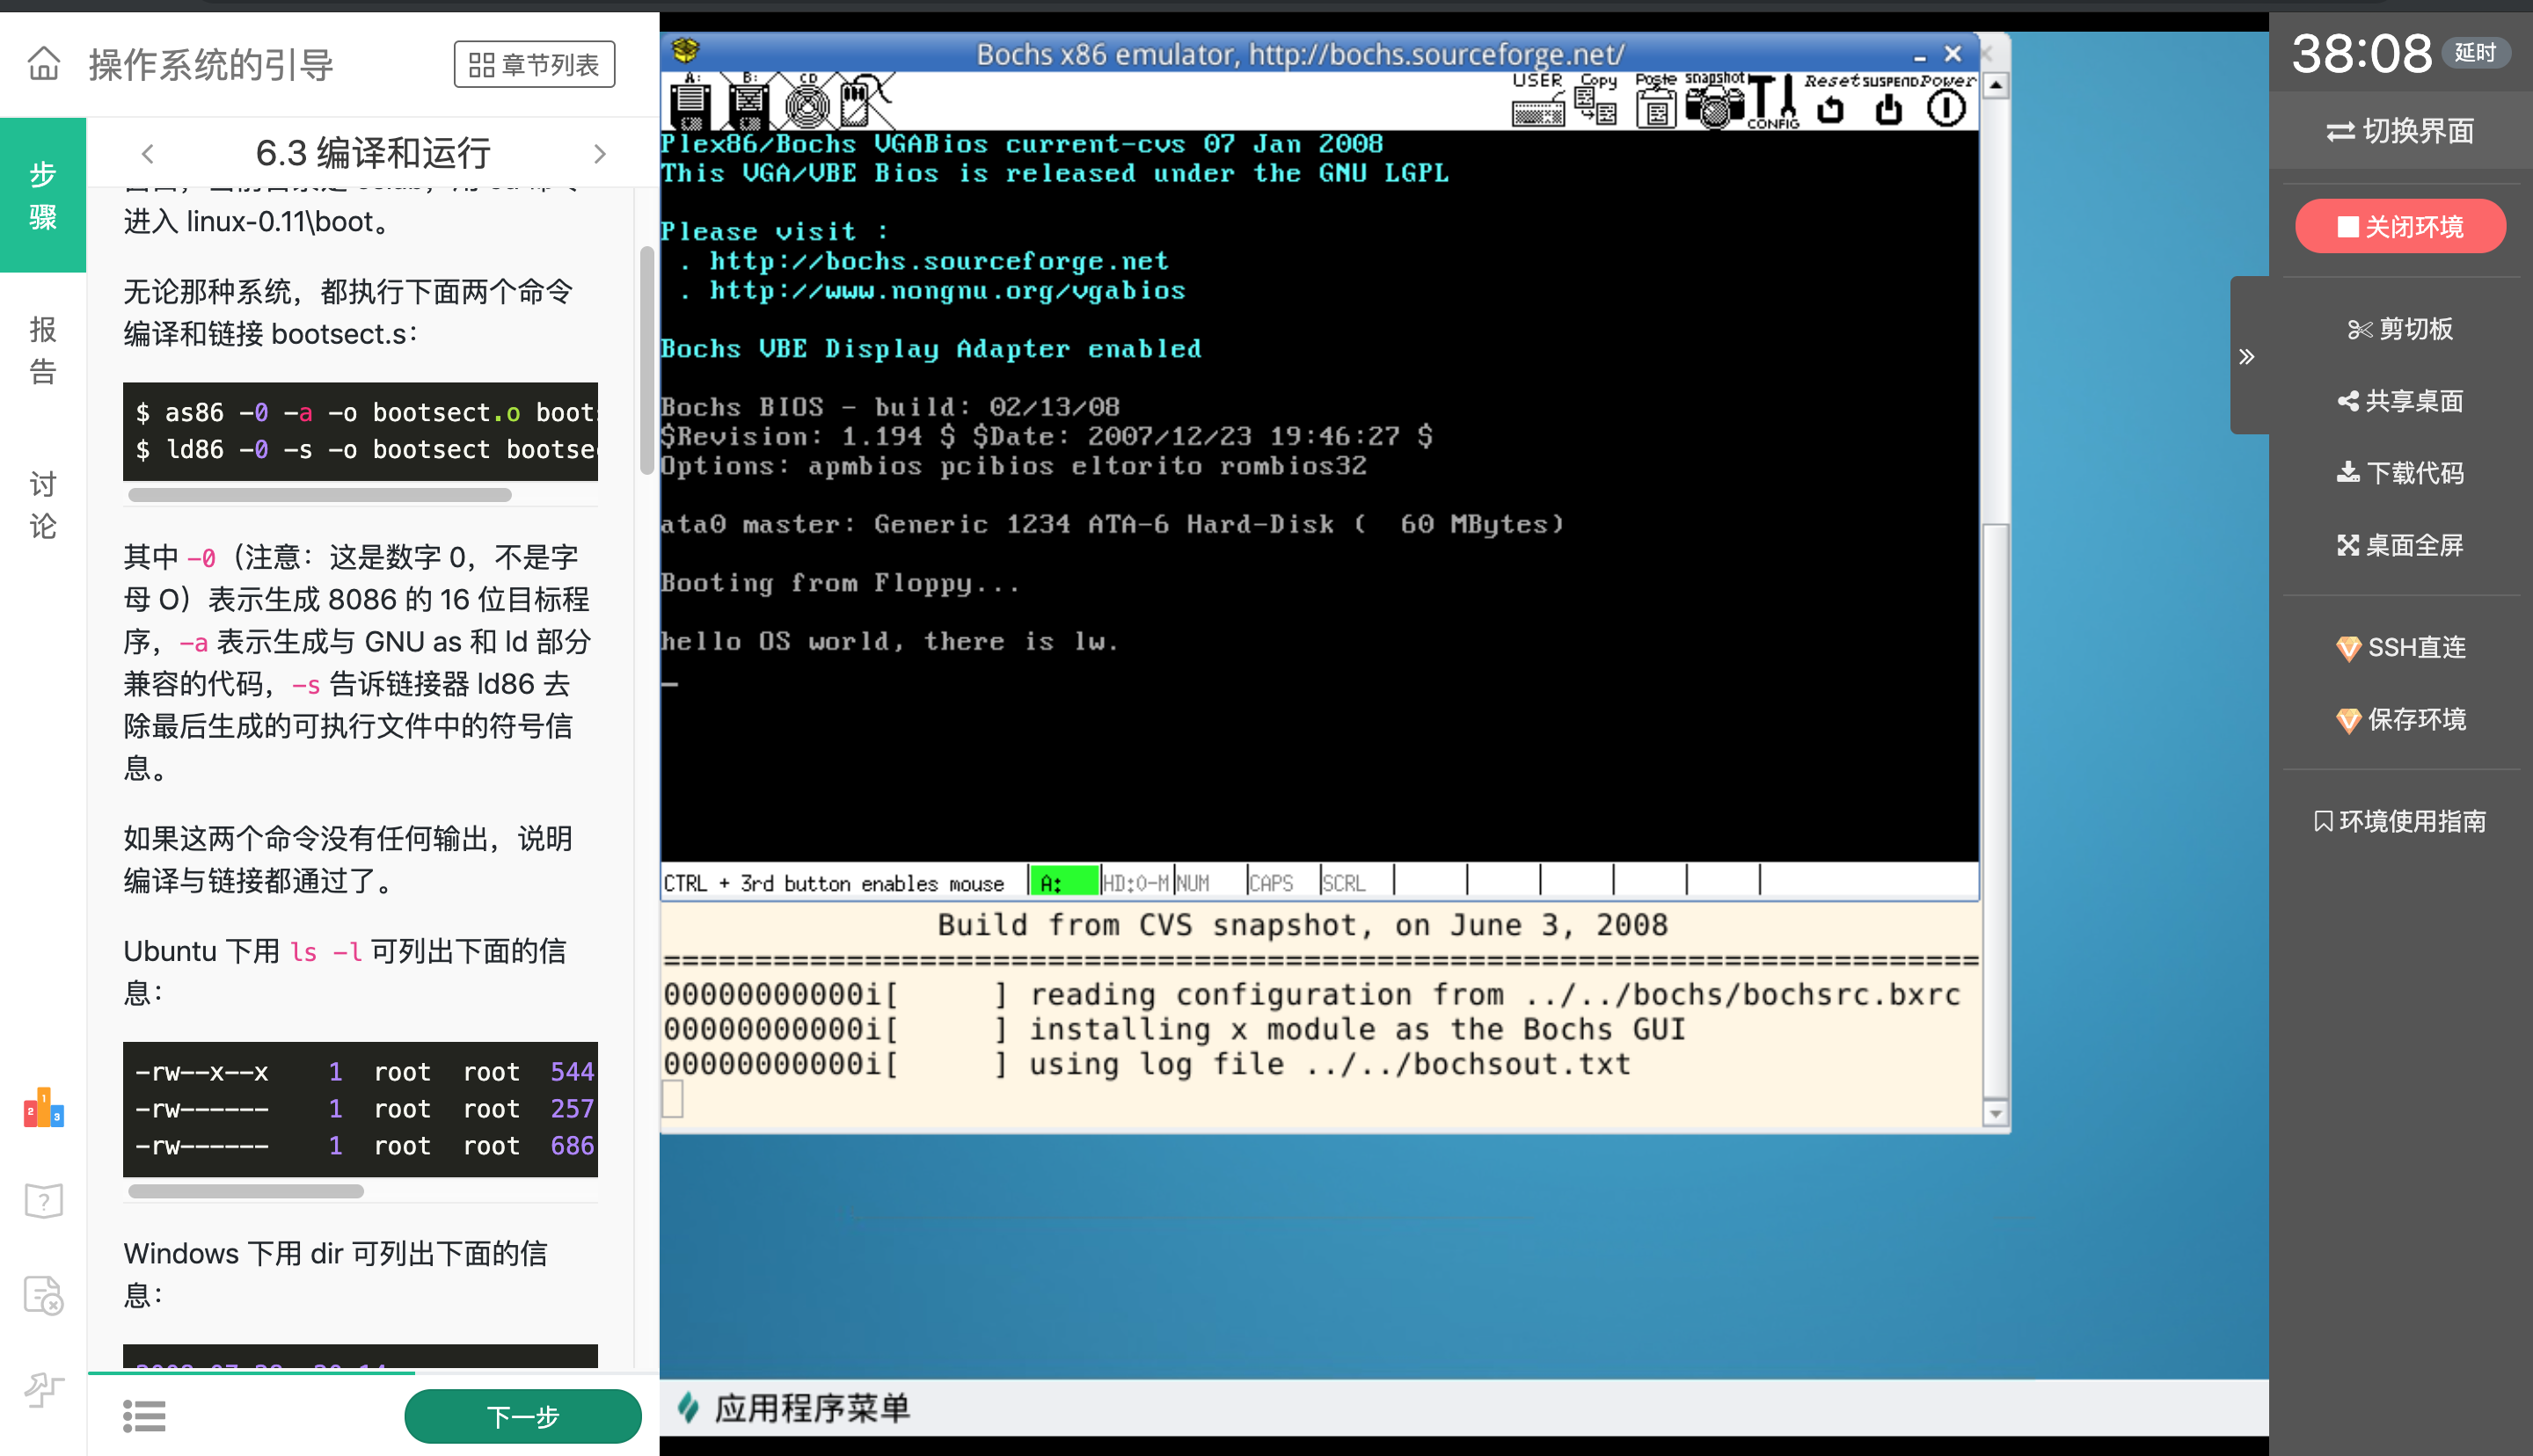The width and height of the screenshot is (2533, 1456).
Task: Click the USER keyboard shortcut icon
Action: pos(1538,102)
